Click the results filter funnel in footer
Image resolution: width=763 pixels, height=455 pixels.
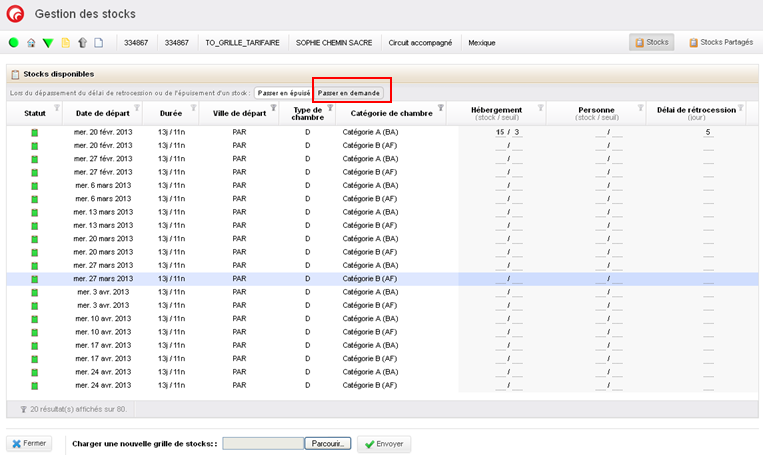tap(23, 409)
